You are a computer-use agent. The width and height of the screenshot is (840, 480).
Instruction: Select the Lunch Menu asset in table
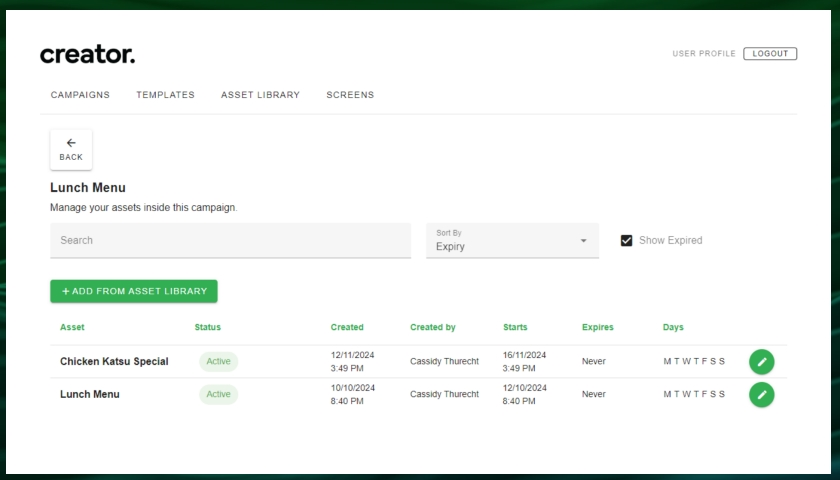(90, 395)
